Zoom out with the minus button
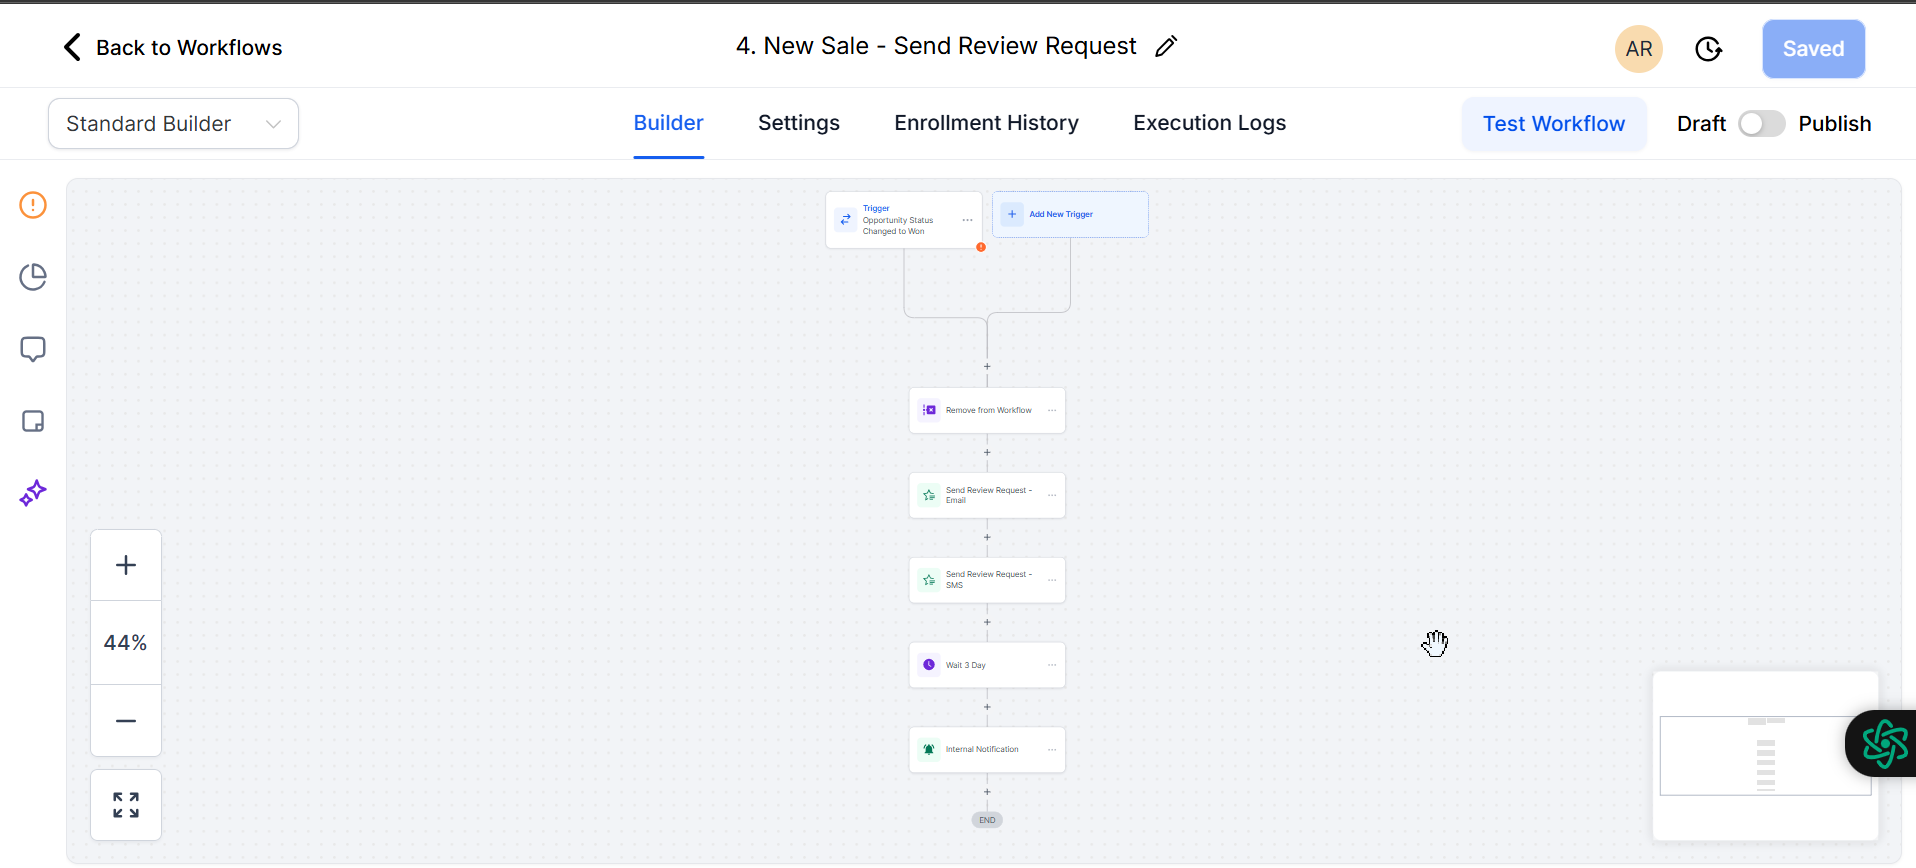 126,721
